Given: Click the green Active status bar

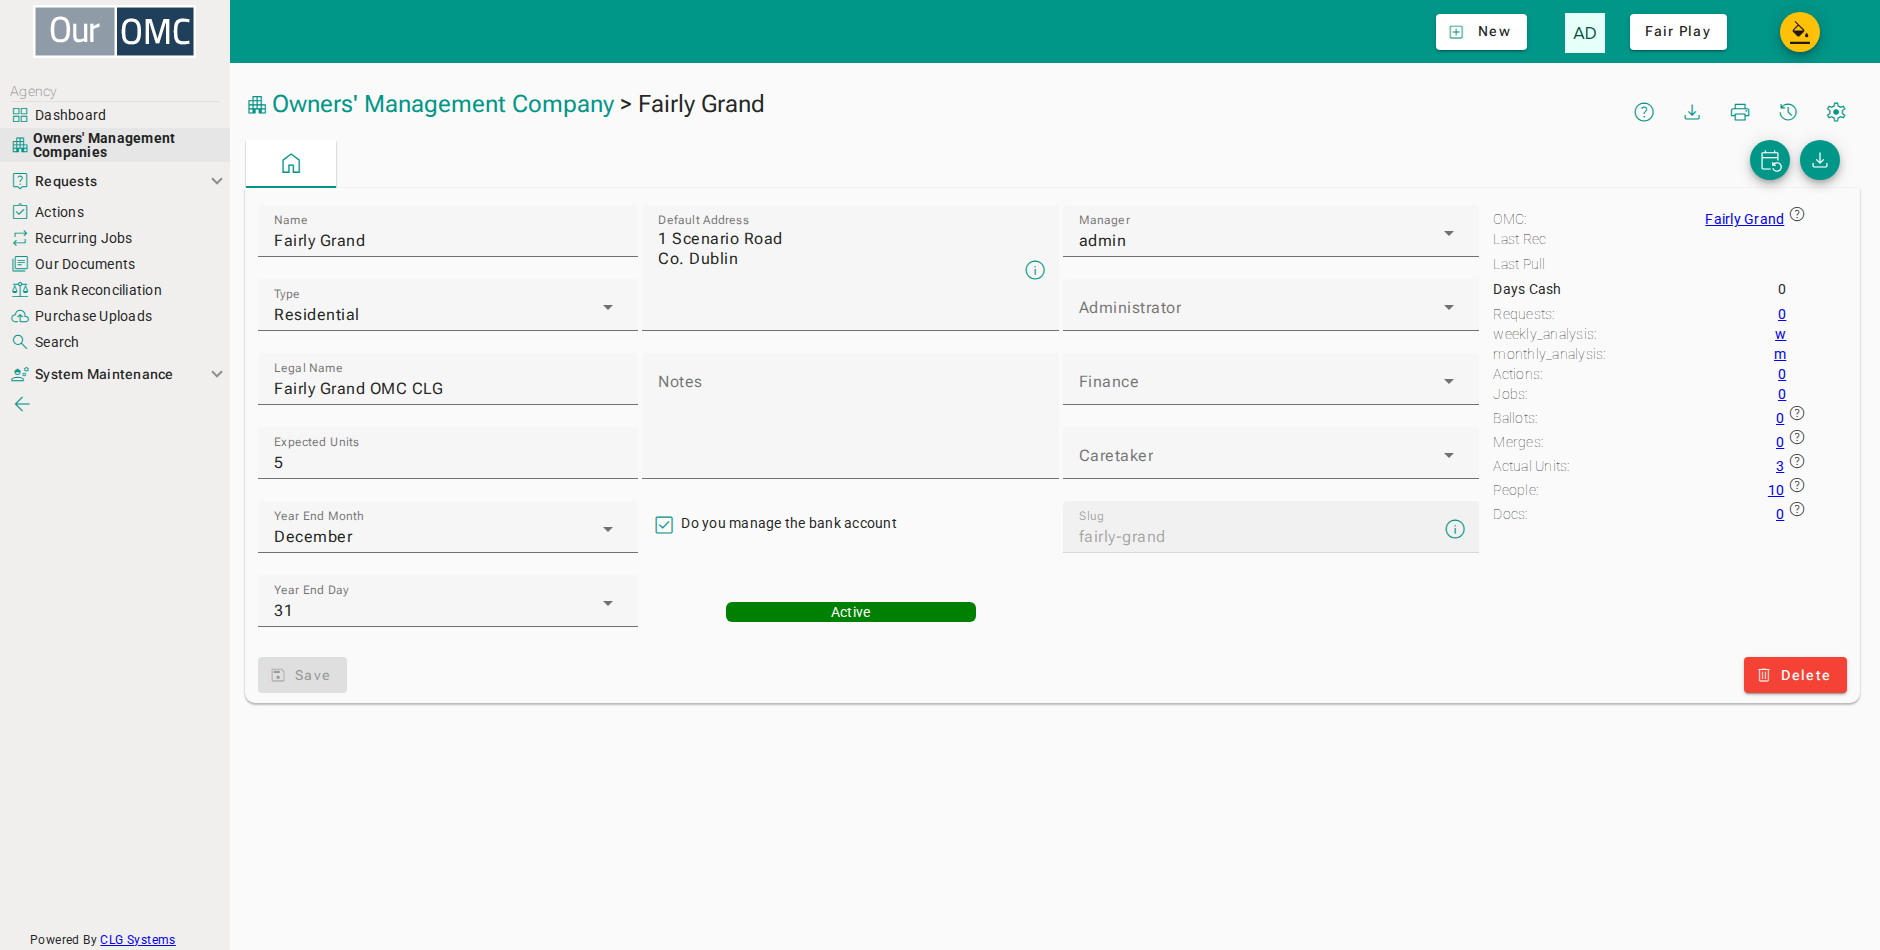Looking at the screenshot, I should (x=851, y=612).
